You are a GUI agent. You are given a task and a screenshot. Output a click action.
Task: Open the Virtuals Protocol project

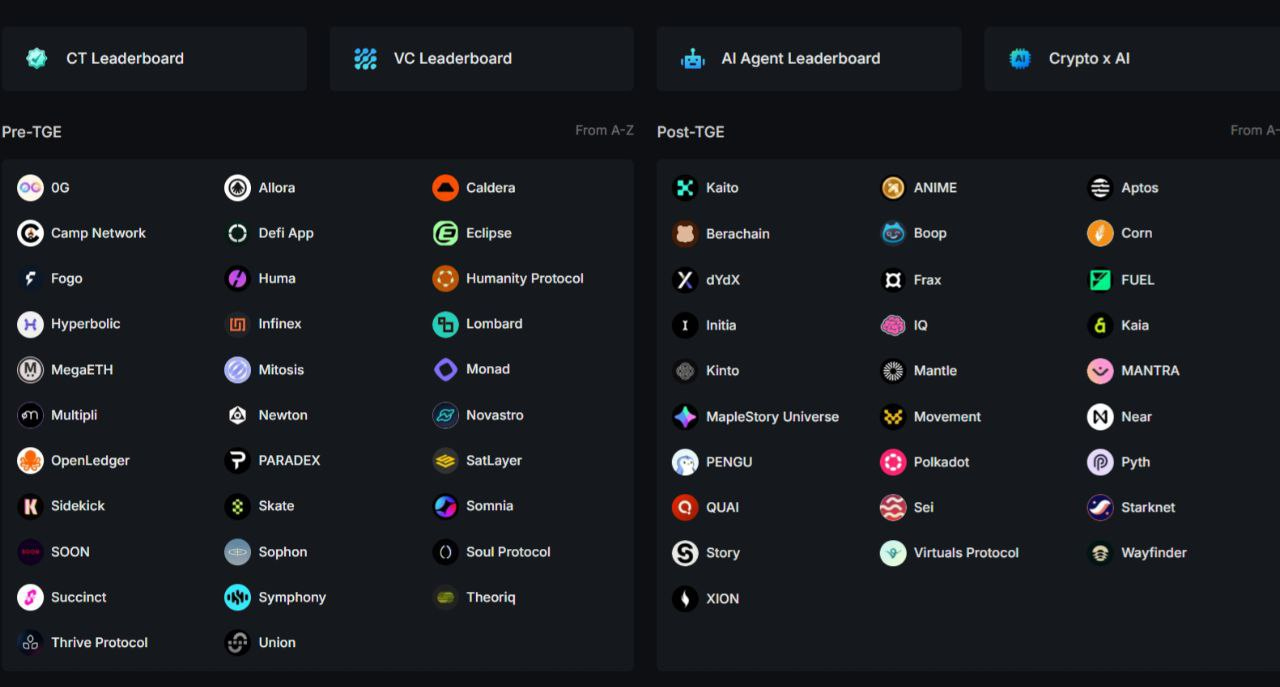tap(950, 553)
